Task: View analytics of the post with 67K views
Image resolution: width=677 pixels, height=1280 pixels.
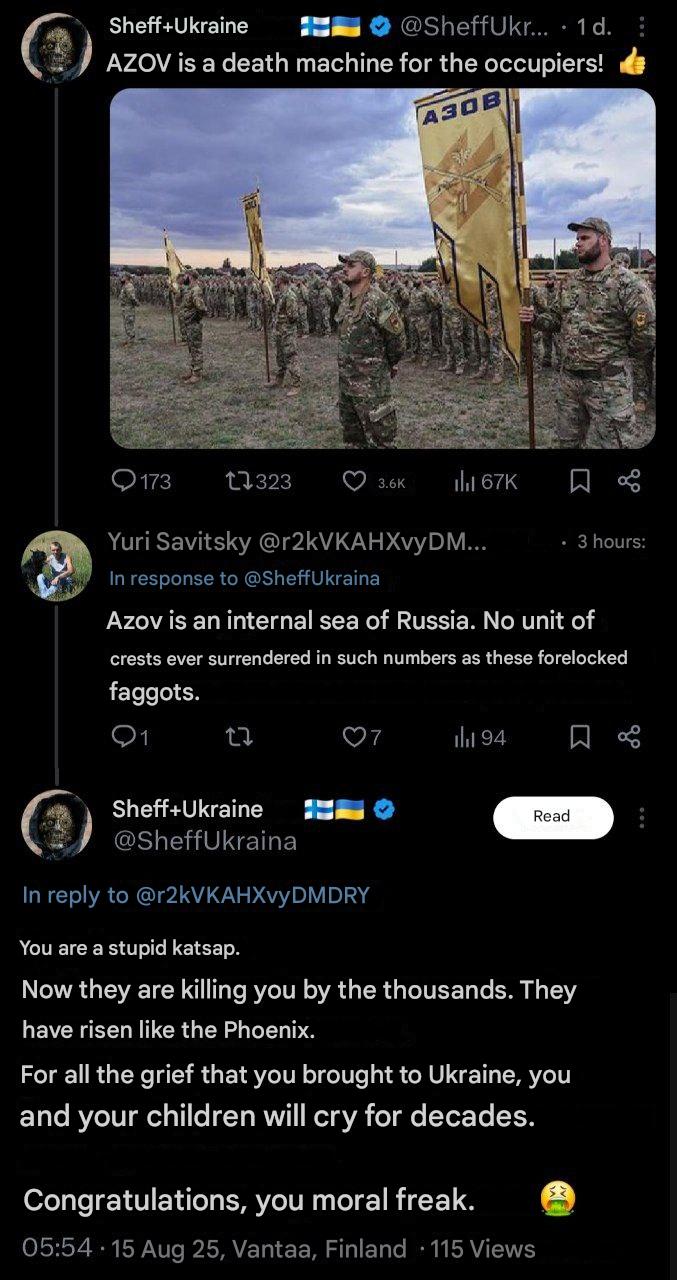Action: tap(486, 482)
